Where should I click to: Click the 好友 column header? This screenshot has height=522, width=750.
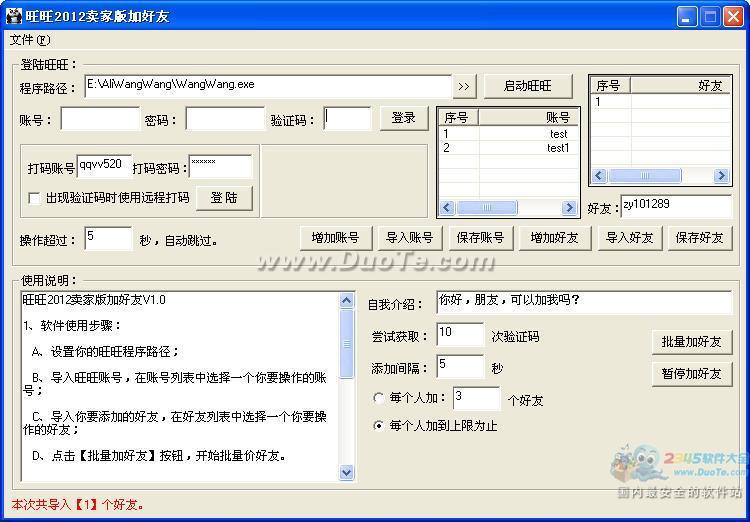pos(680,86)
